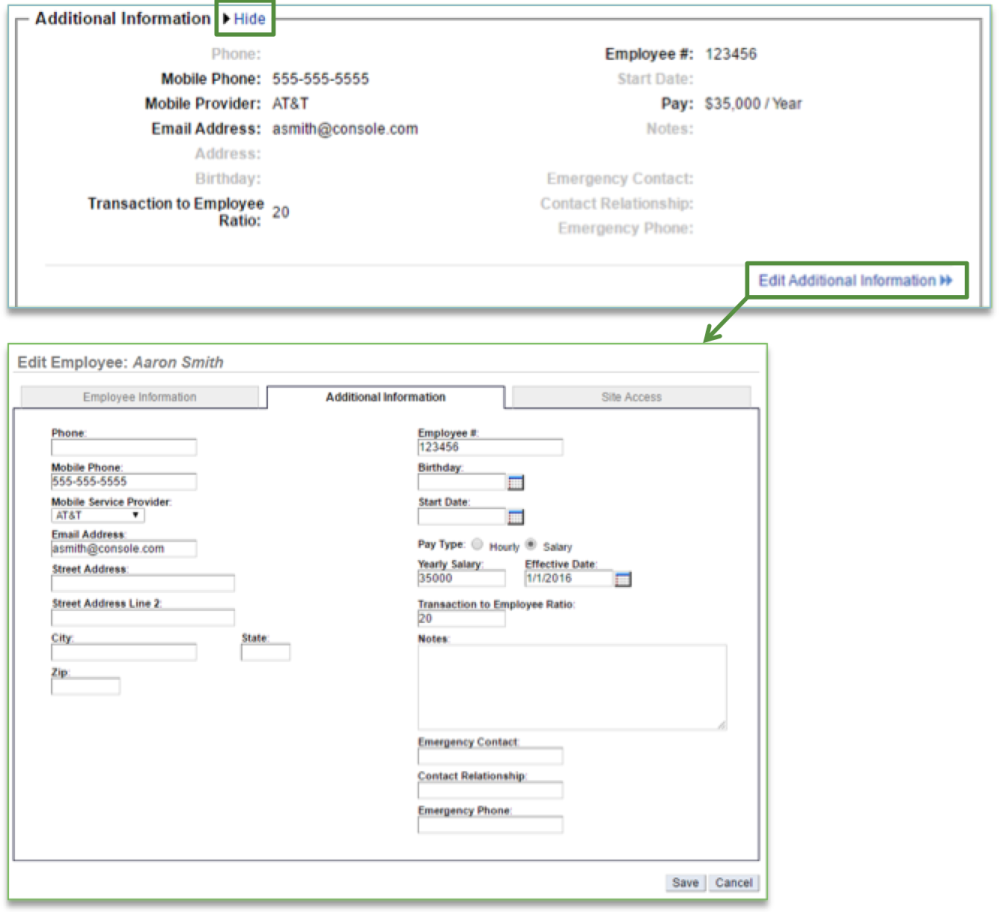Screen dimensions: 1000x912
Task: Focus the Emergency Phone input field
Action: [x=490, y=825]
